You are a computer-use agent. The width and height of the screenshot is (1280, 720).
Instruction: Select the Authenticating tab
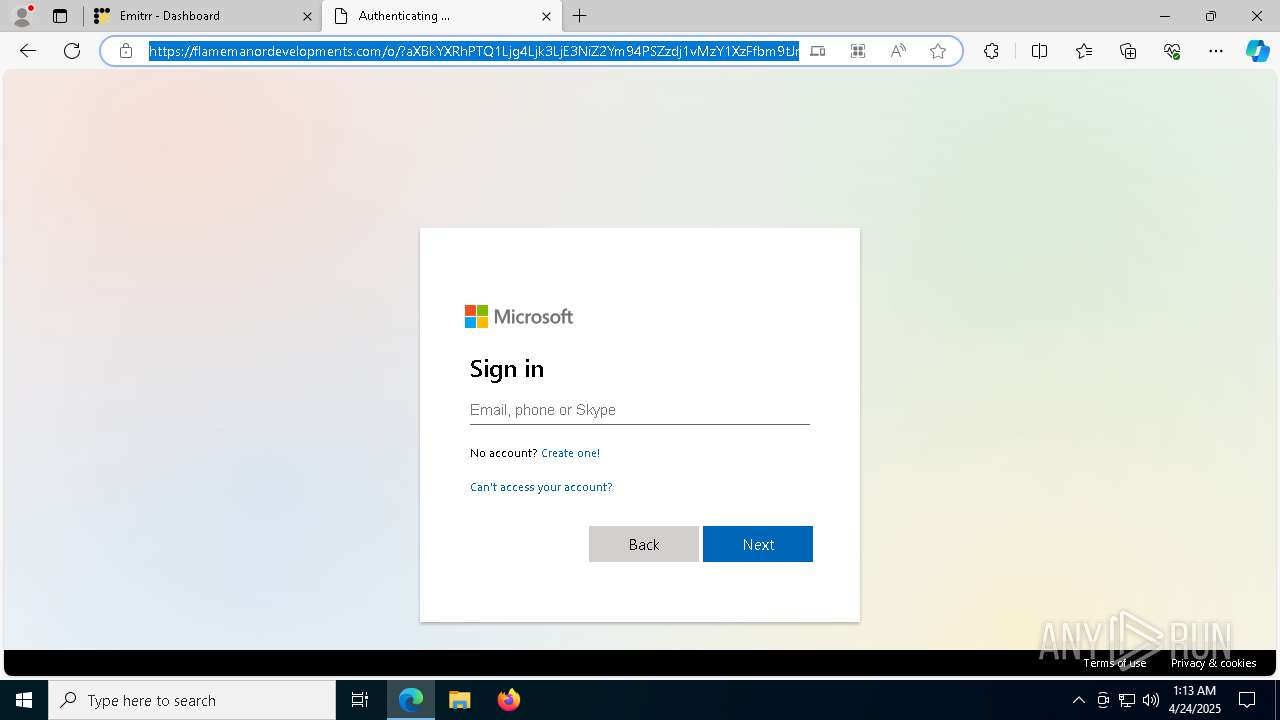tap(442, 16)
